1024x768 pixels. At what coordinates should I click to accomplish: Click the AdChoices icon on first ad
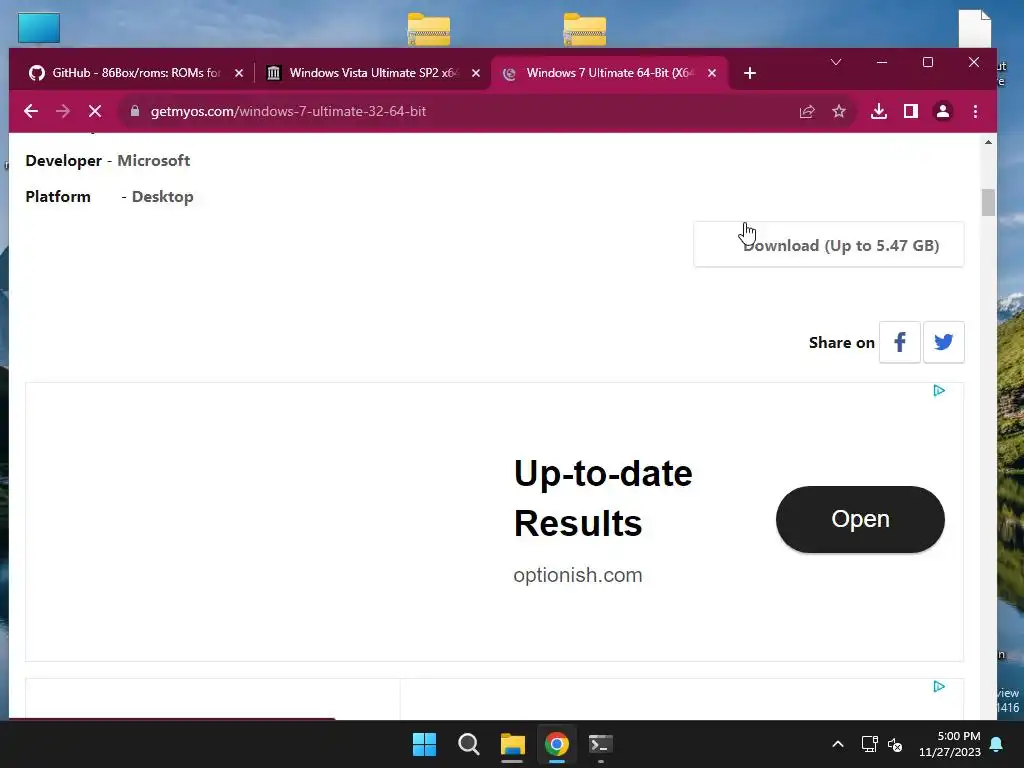939,391
